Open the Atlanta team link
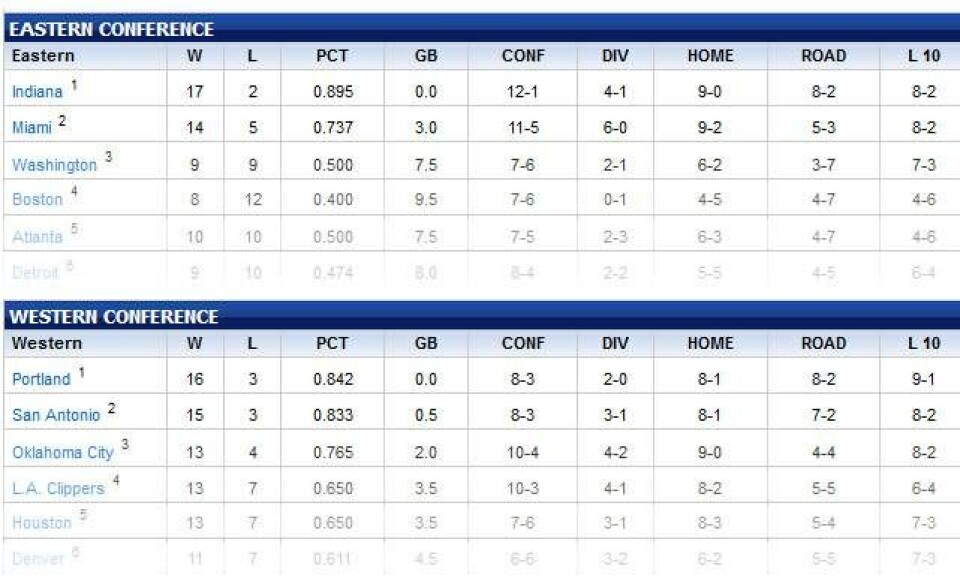 [37, 237]
